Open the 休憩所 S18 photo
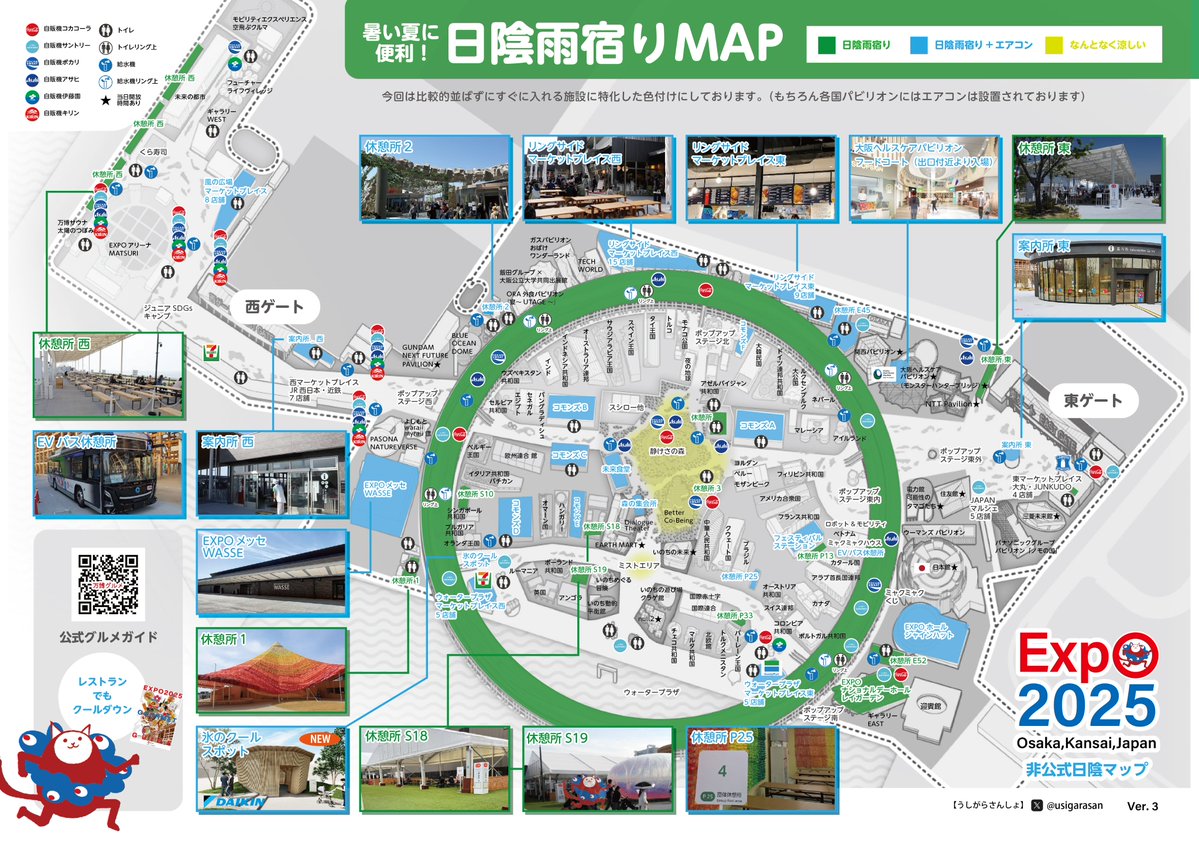The width and height of the screenshot is (1199, 853). 435,770
